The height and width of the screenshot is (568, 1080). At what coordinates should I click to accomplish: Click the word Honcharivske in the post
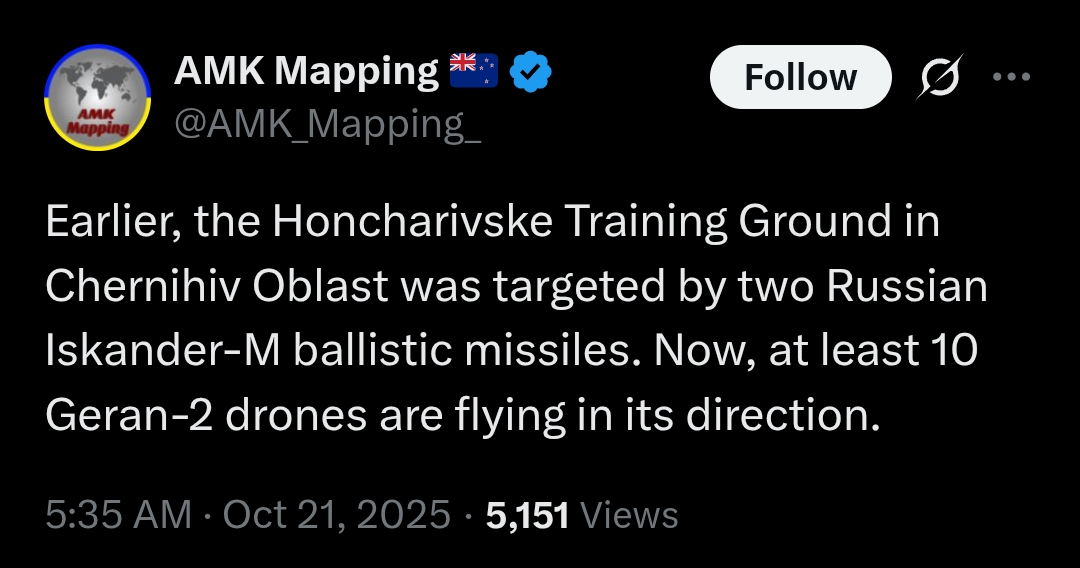[413, 221]
